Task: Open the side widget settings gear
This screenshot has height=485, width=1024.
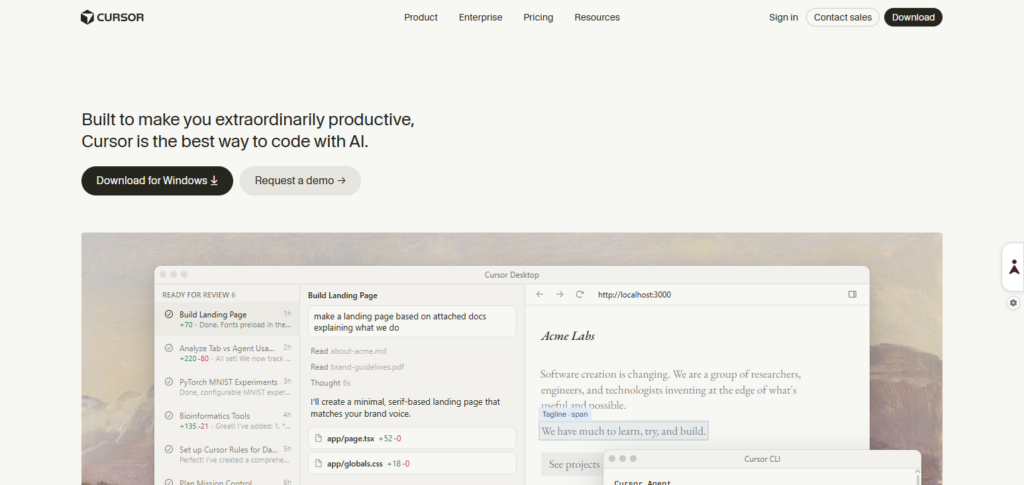Action: [x=1013, y=303]
